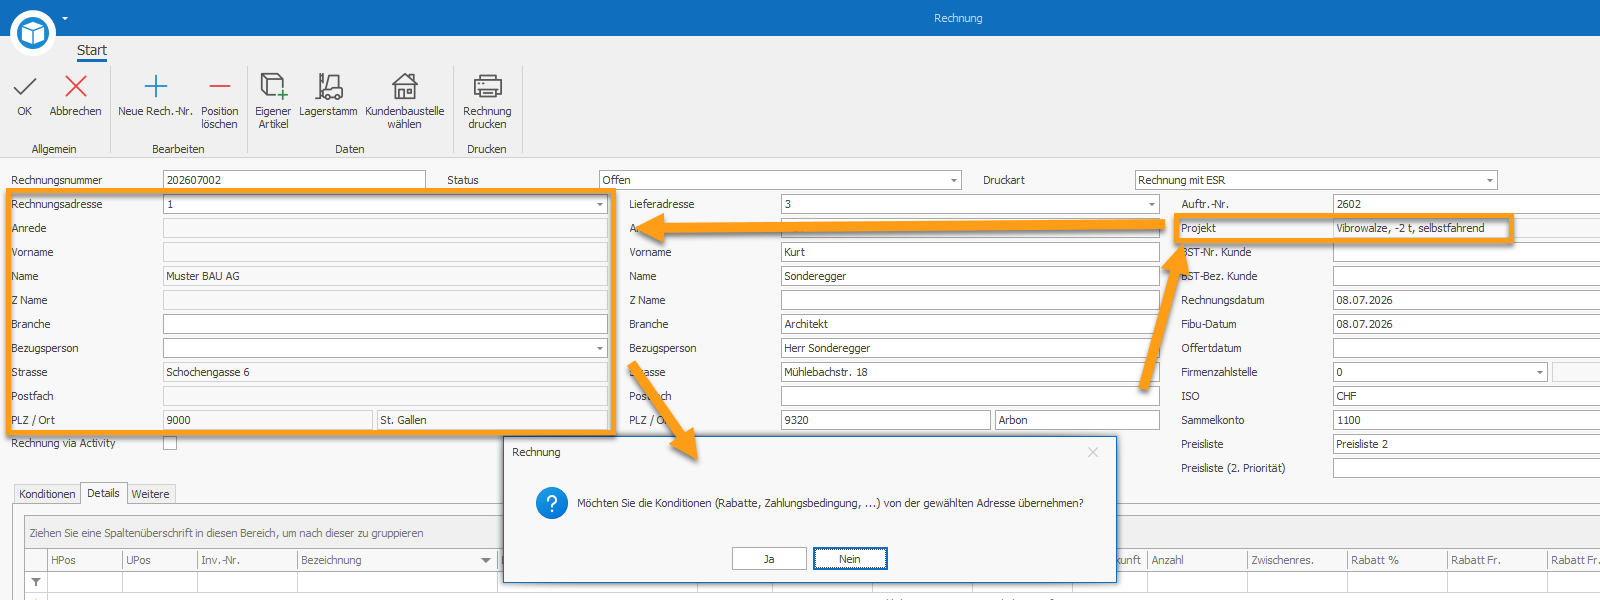This screenshot has height=600, width=1600.
Task: Click Kundenbaustelle wählen house icon
Action: coord(405,86)
